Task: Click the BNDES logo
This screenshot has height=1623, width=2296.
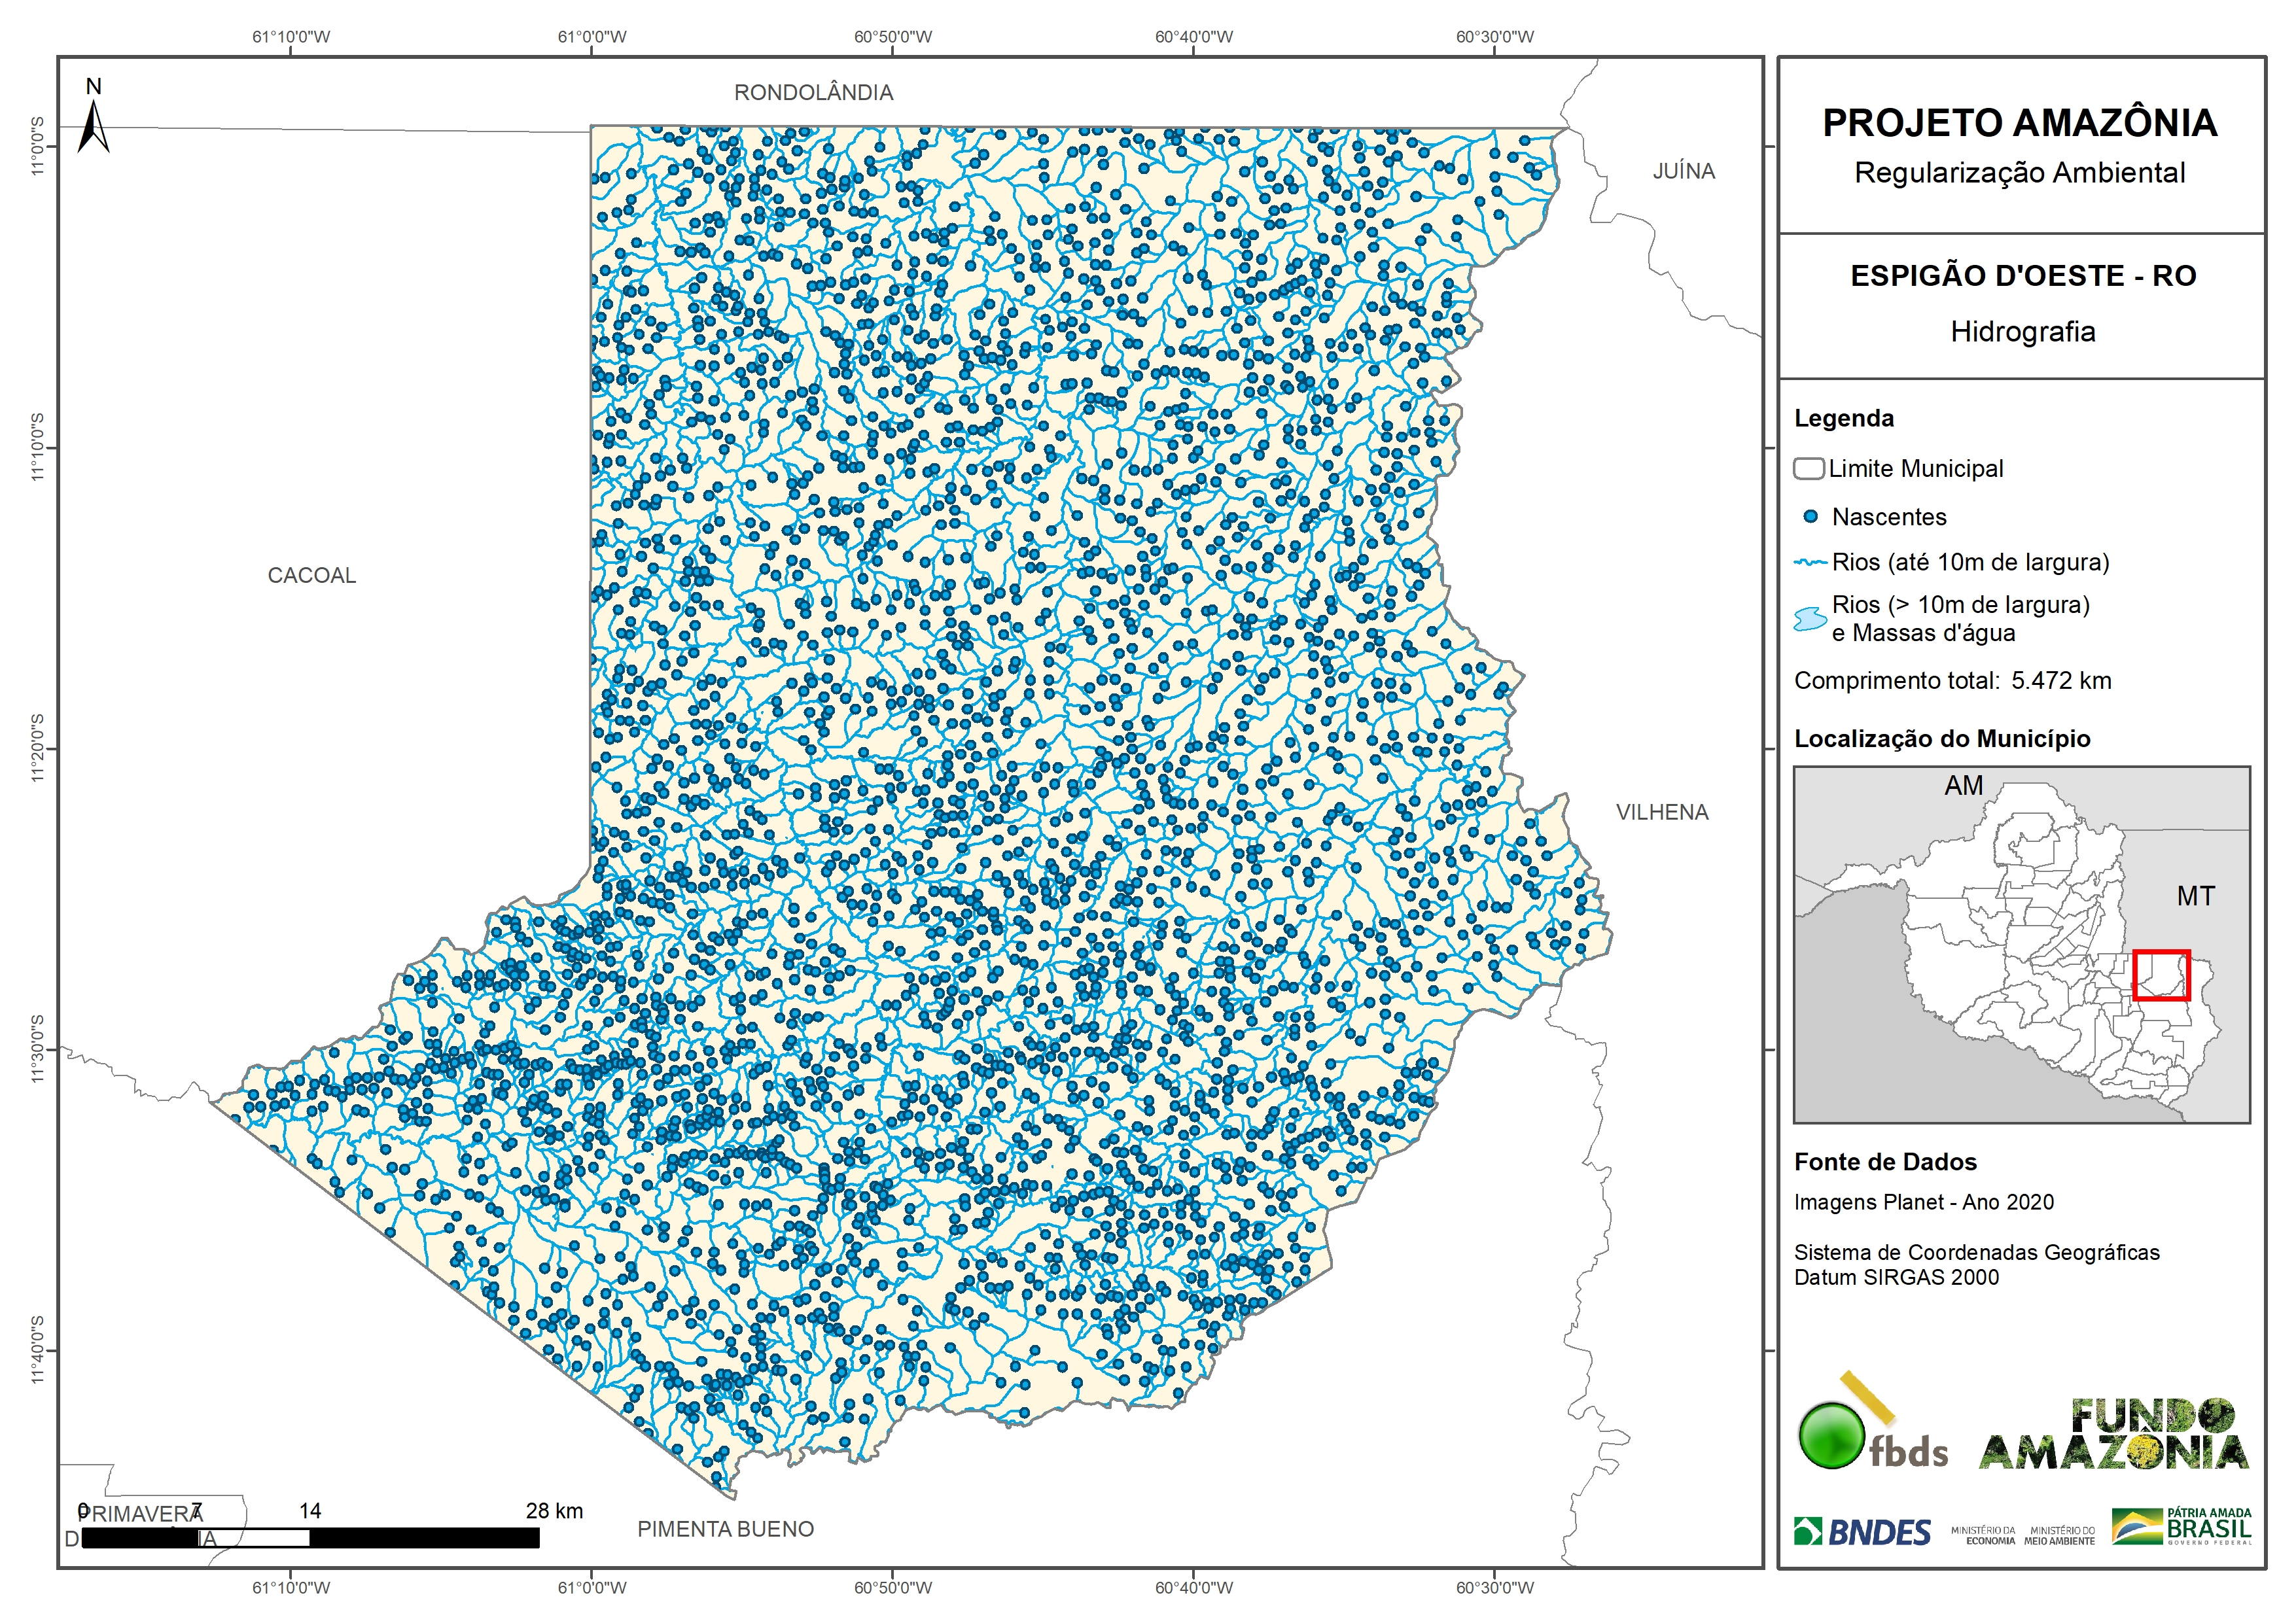Action: pyautogui.click(x=1862, y=1532)
